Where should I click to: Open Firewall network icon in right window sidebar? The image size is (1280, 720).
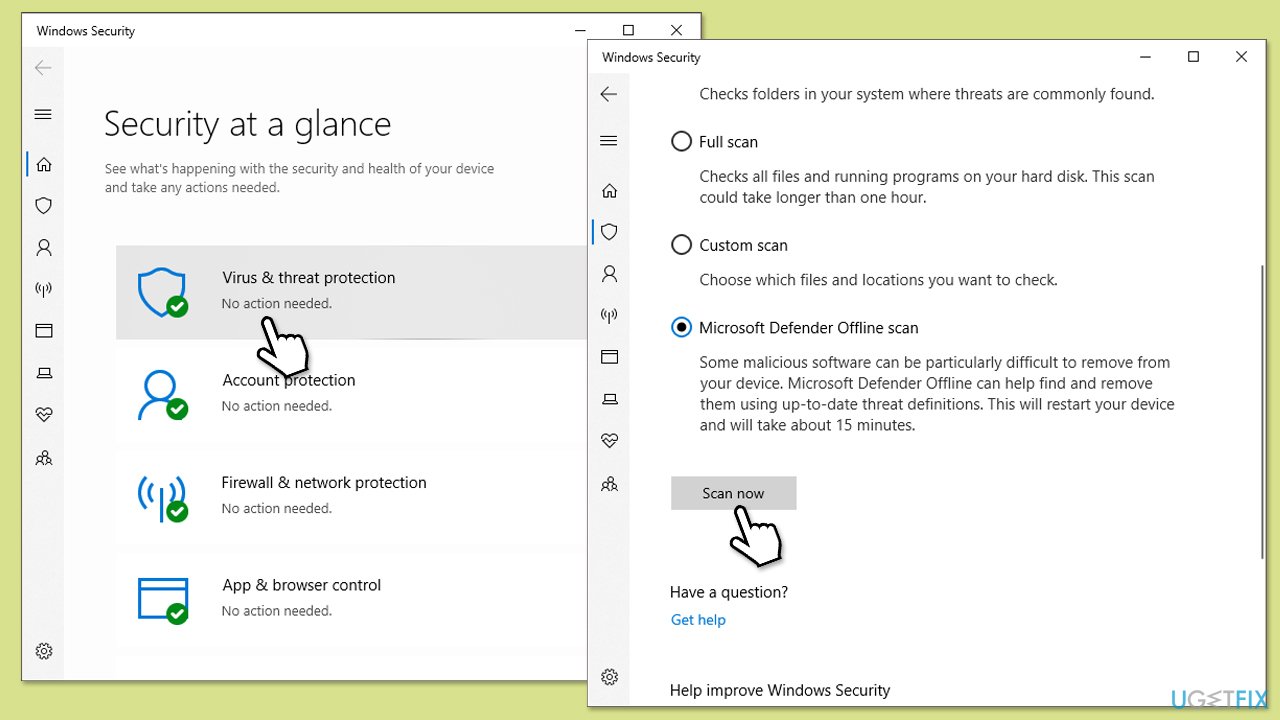pyautogui.click(x=609, y=316)
